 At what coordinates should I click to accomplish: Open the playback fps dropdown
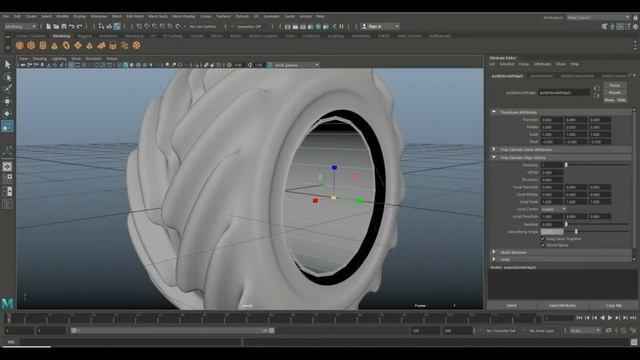pyautogui.click(x=584, y=331)
